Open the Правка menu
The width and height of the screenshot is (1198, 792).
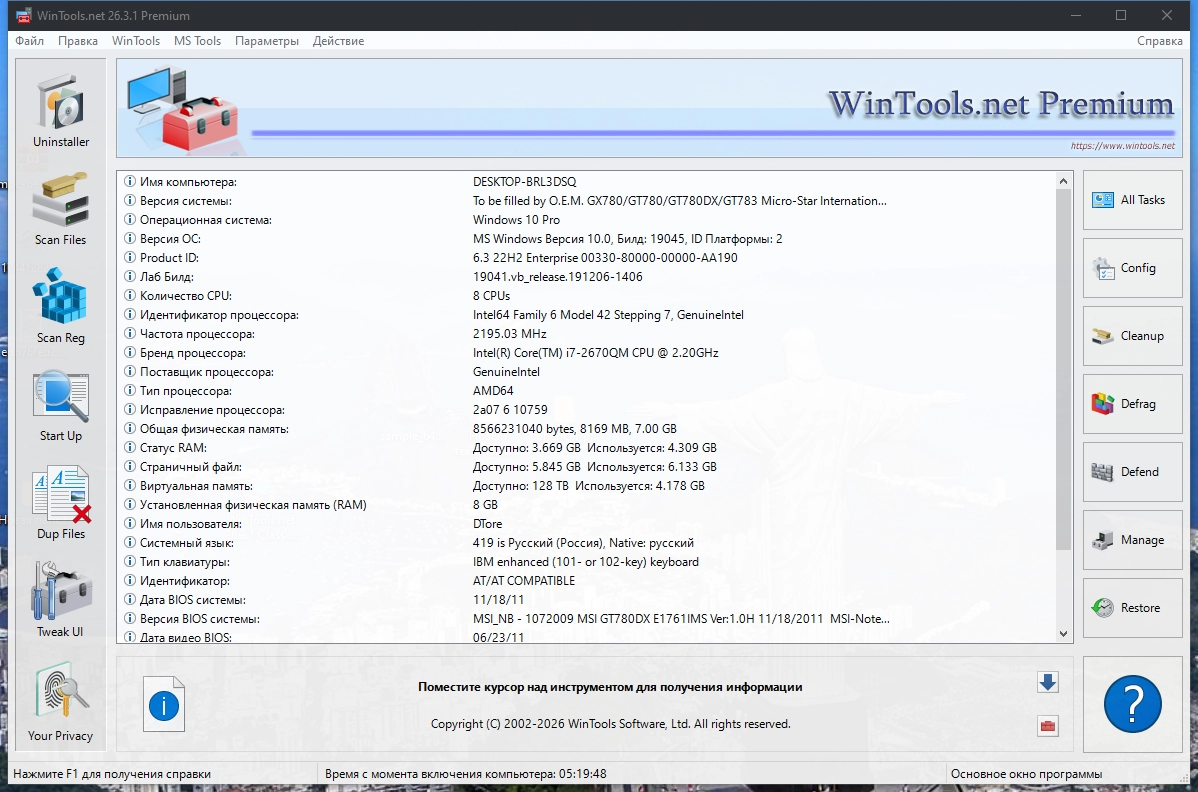[x=78, y=41]
